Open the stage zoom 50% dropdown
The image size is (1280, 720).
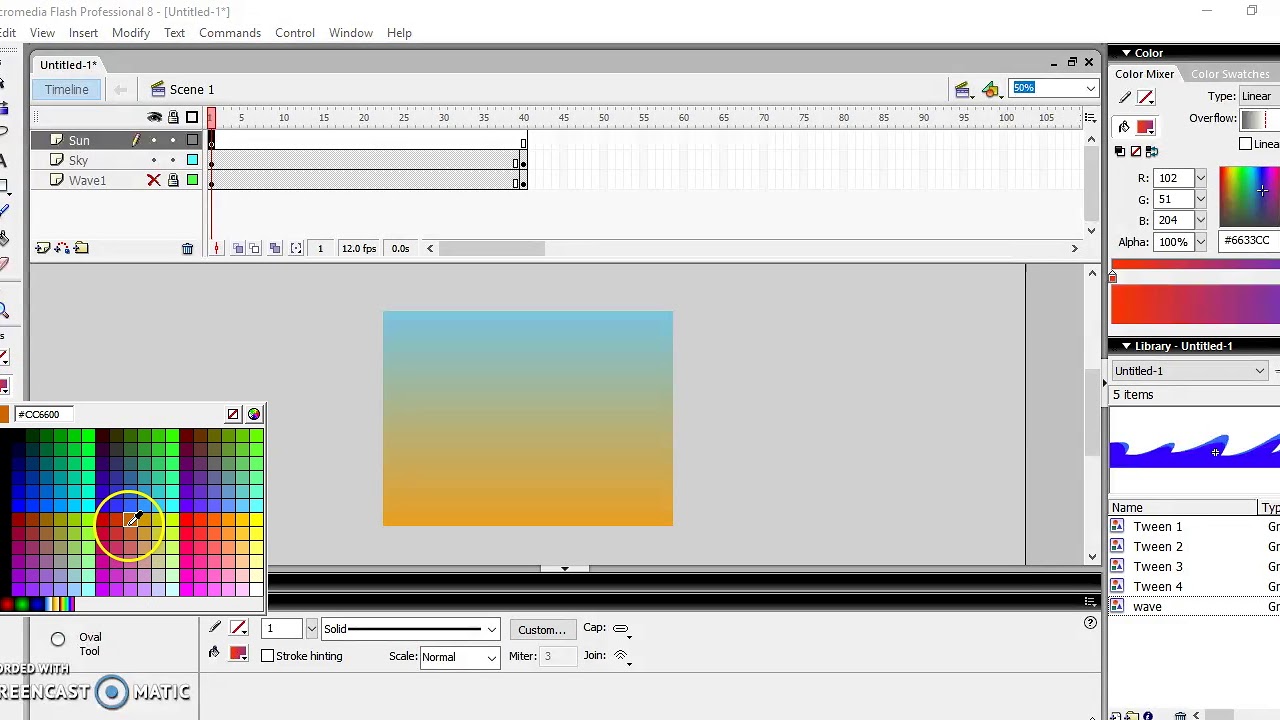[x=1090, y=88]
